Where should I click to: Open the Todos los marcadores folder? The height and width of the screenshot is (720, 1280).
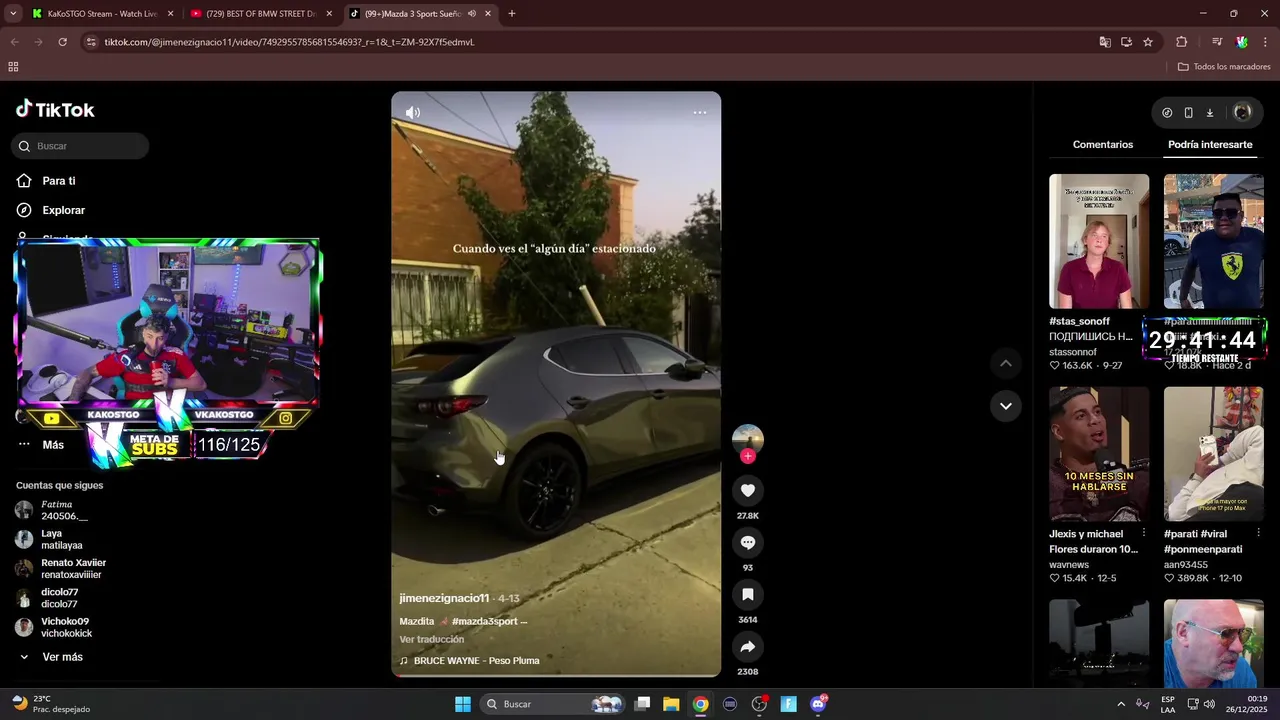[x=1224, y=67]
